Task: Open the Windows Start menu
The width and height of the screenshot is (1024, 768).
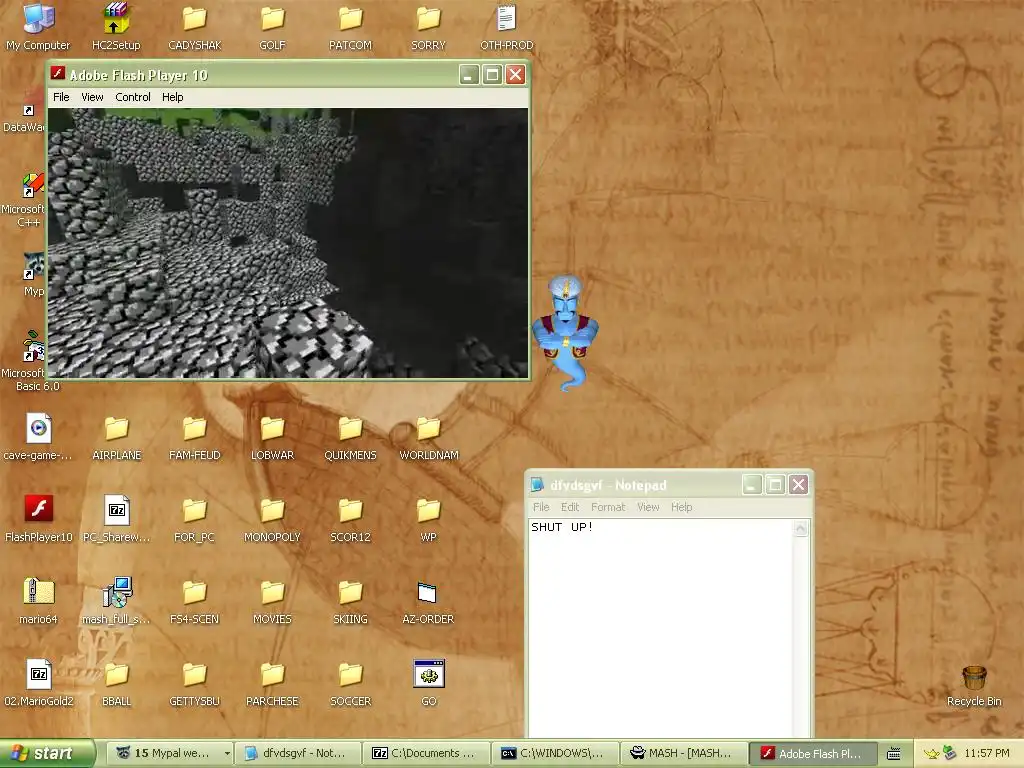Action: click(x=47, y=753)
